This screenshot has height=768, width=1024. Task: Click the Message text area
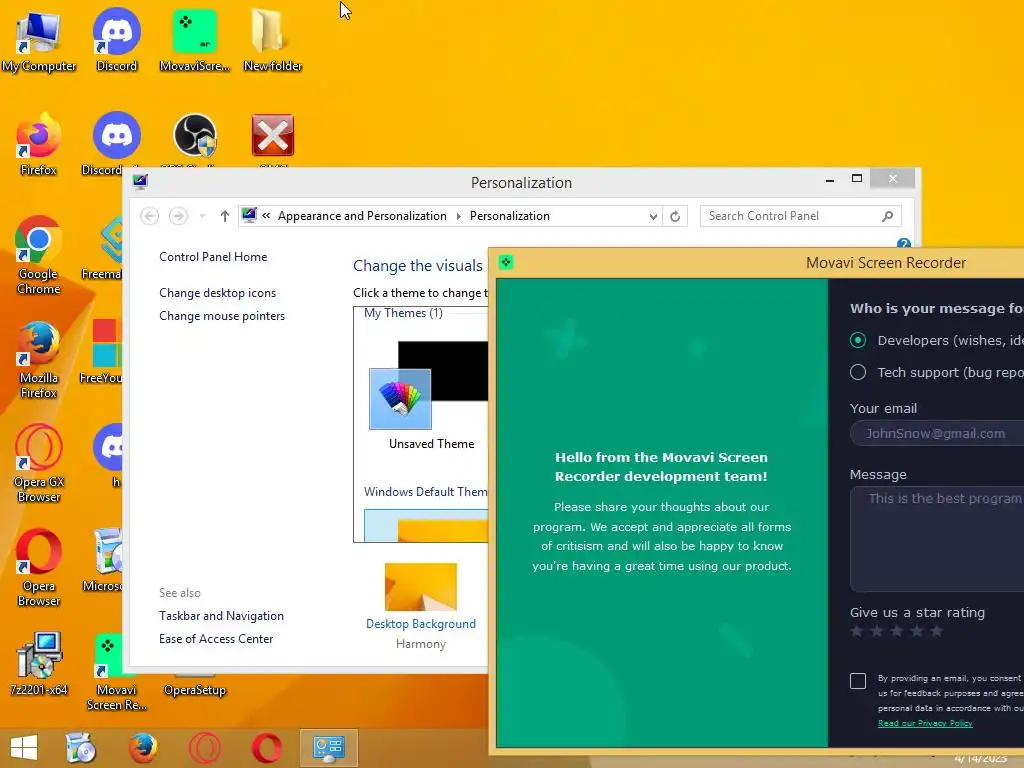coord(936,539)
